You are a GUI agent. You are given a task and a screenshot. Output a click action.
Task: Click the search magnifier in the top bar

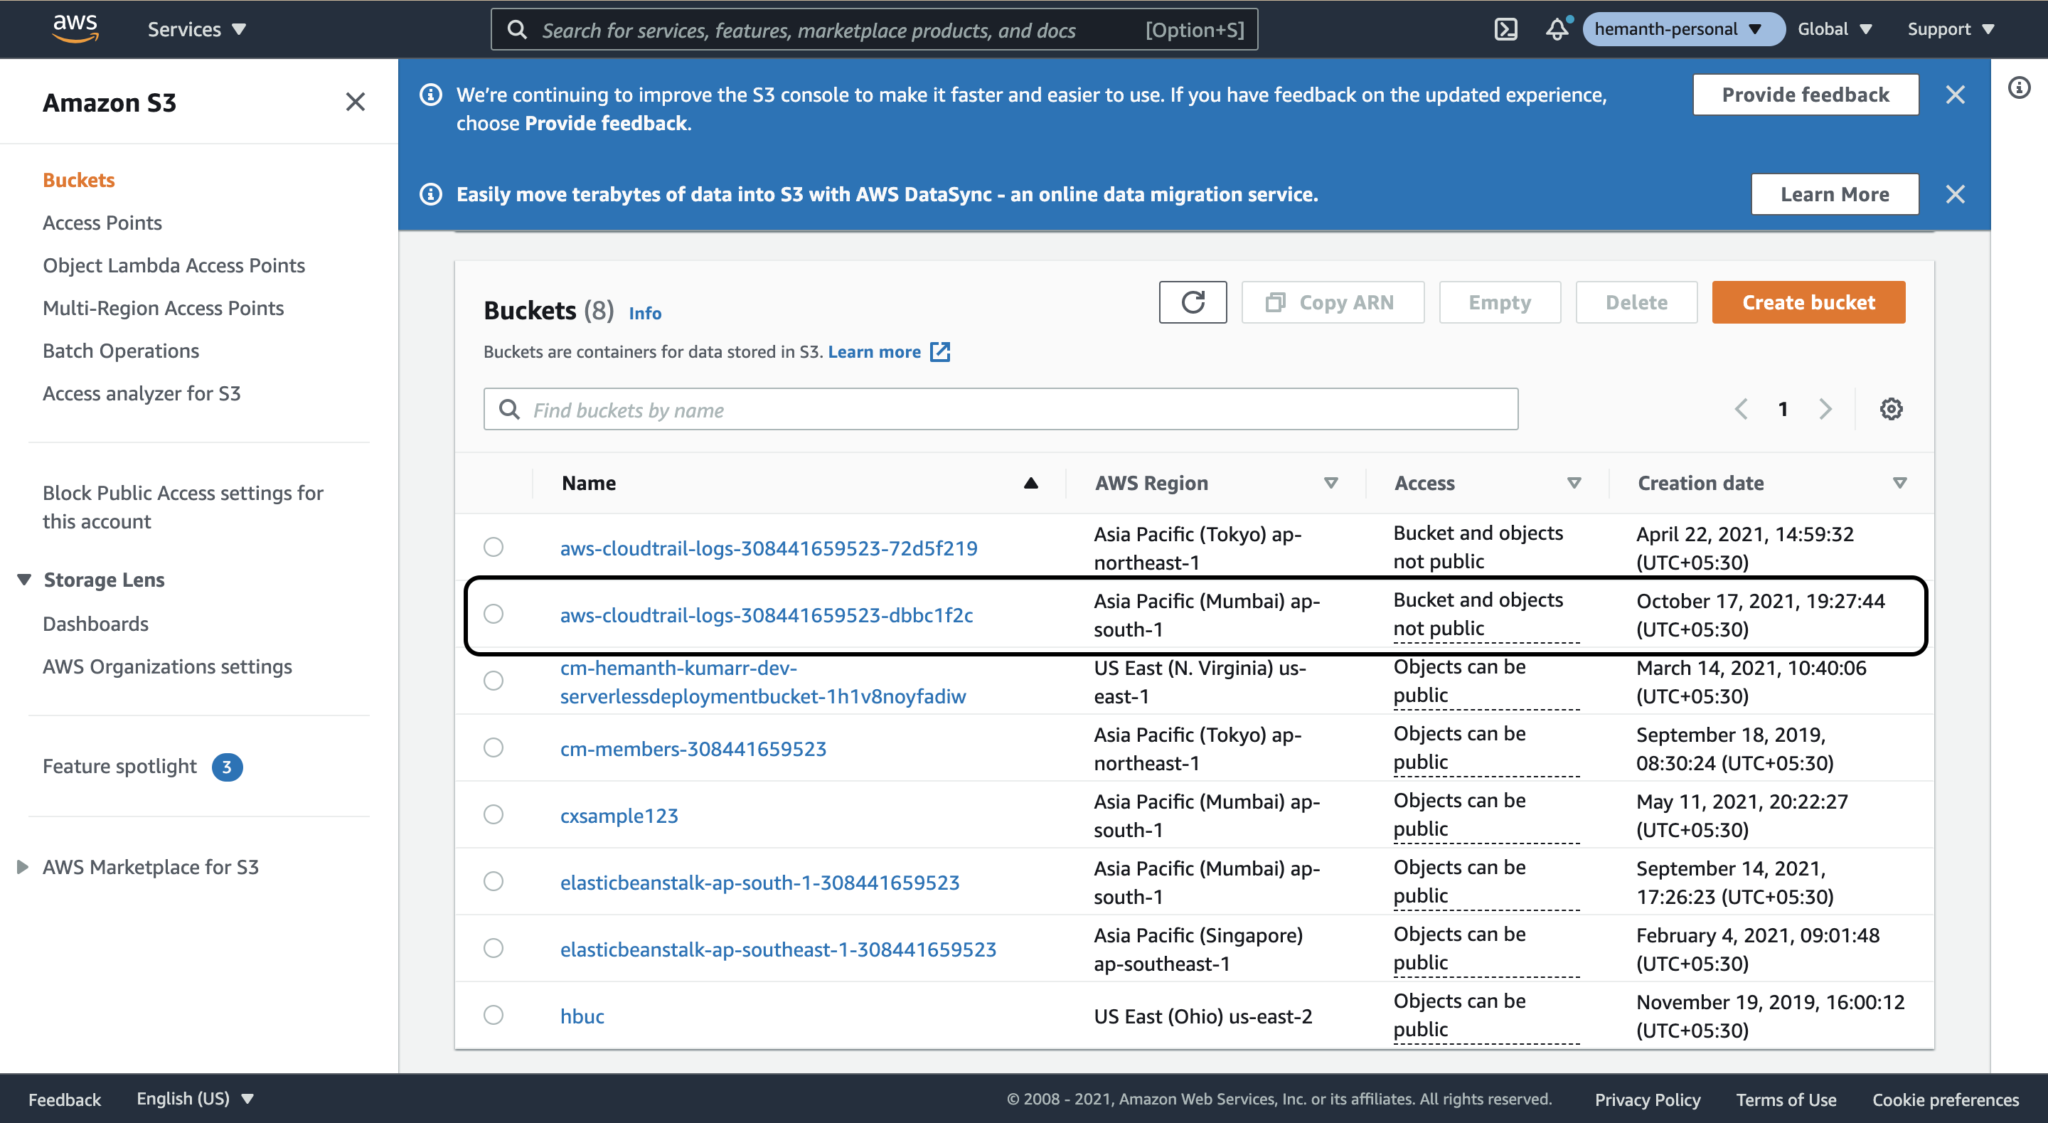point(517,30)
